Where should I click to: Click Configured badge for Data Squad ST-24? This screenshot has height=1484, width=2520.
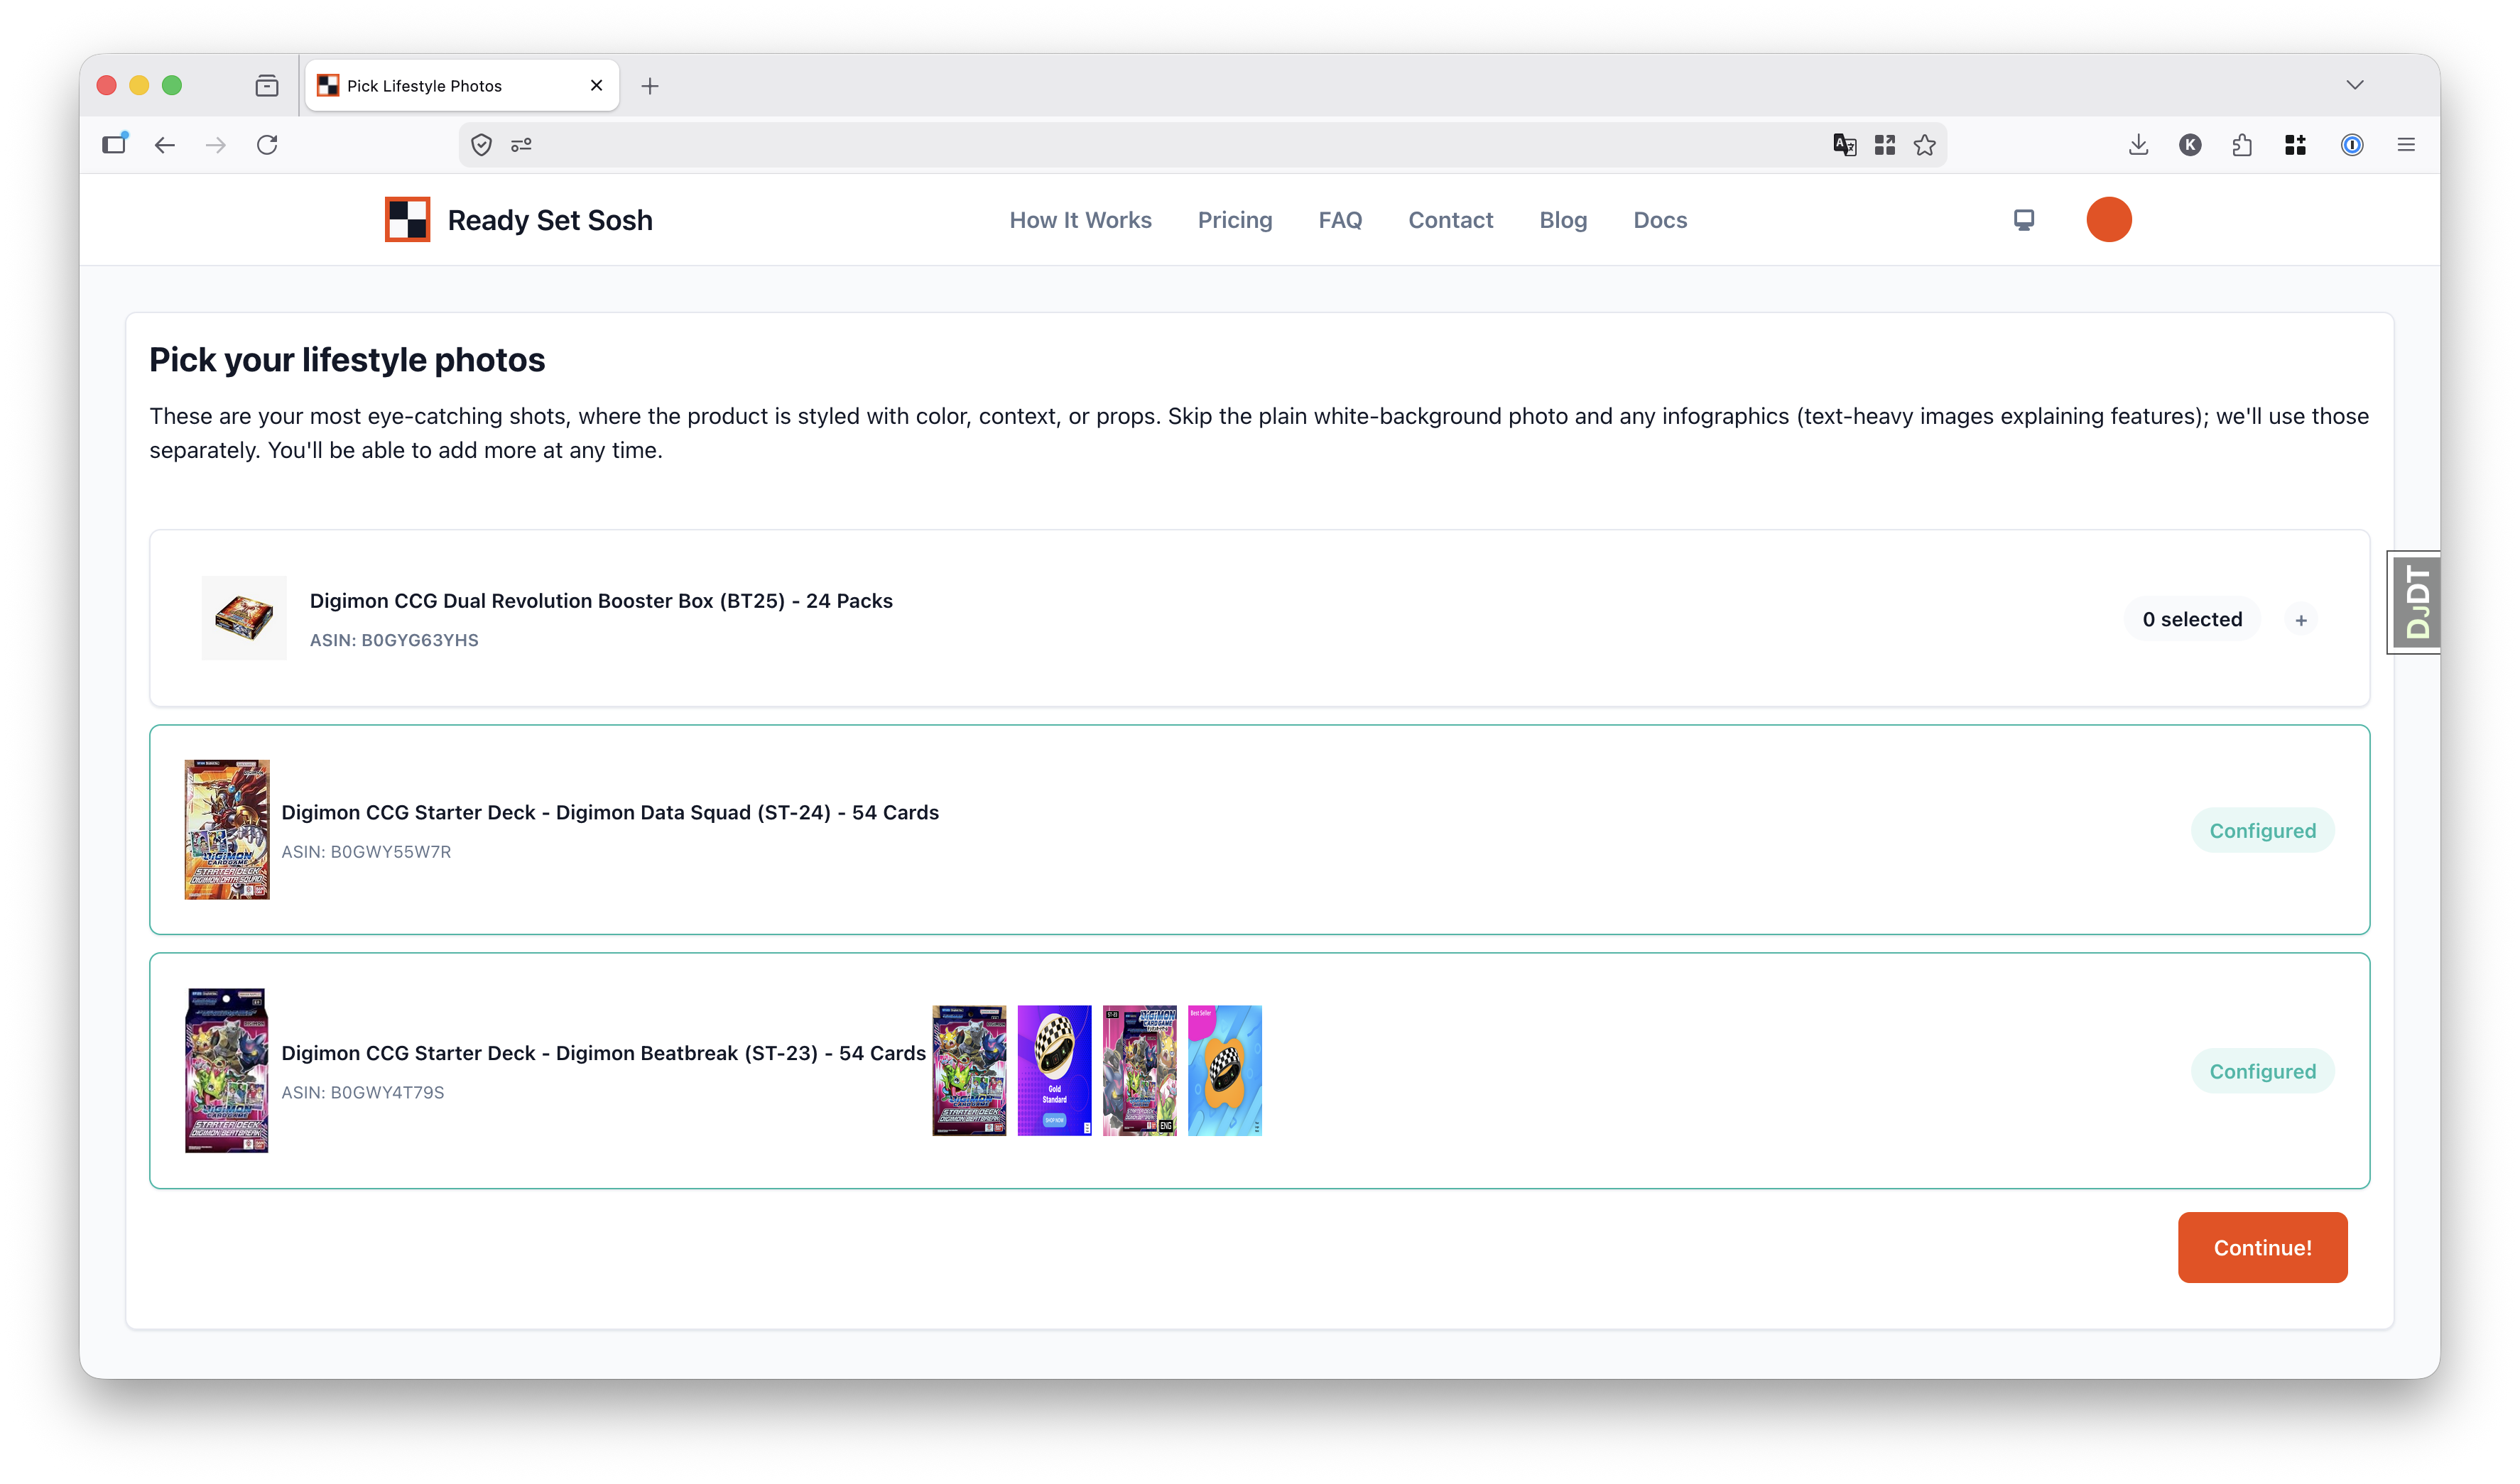pos(2262,831)
